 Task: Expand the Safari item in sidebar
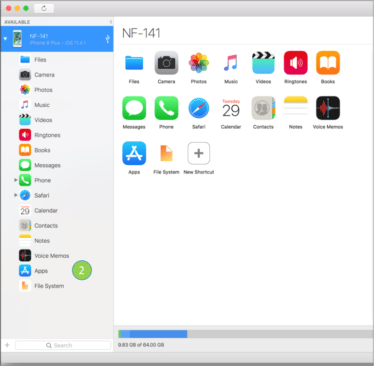[15, 195]
